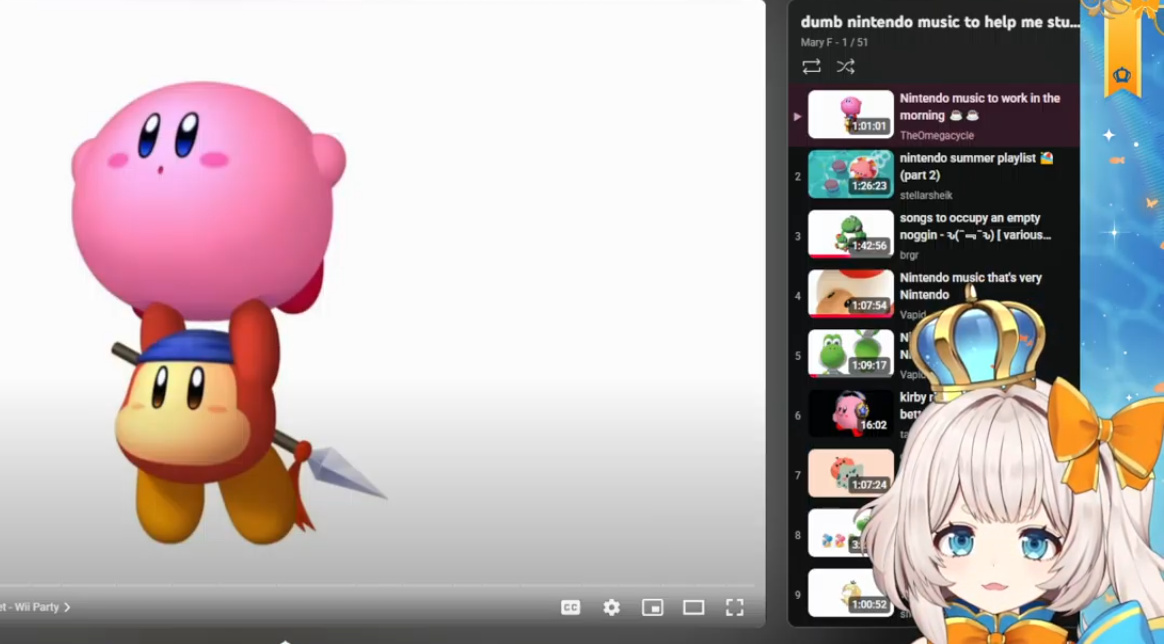The width and height of the screenshot is (1164, 644).
Task: Toggle closed captions CC button
Action: coord(570,608)
